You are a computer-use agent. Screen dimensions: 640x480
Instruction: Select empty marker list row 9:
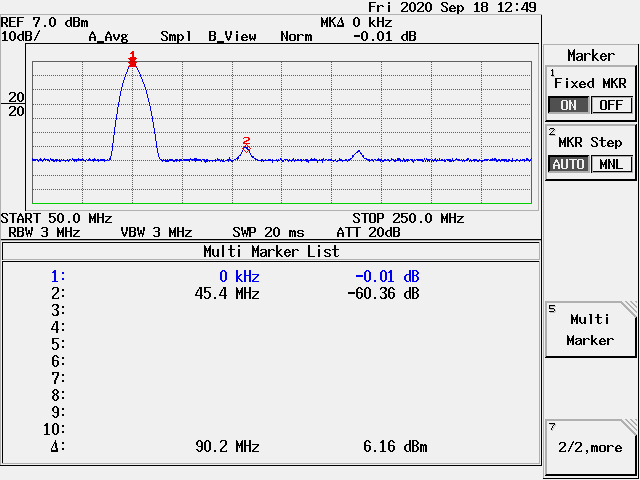pos(271,412)
